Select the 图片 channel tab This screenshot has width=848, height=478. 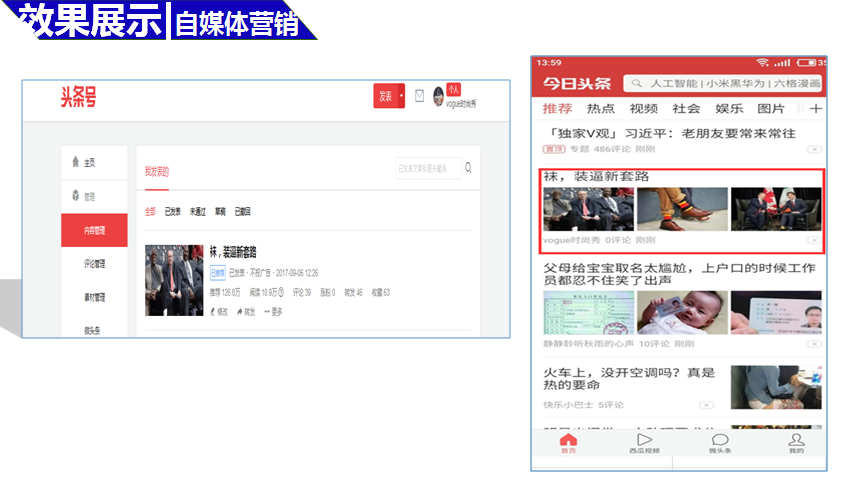(771, 109)
